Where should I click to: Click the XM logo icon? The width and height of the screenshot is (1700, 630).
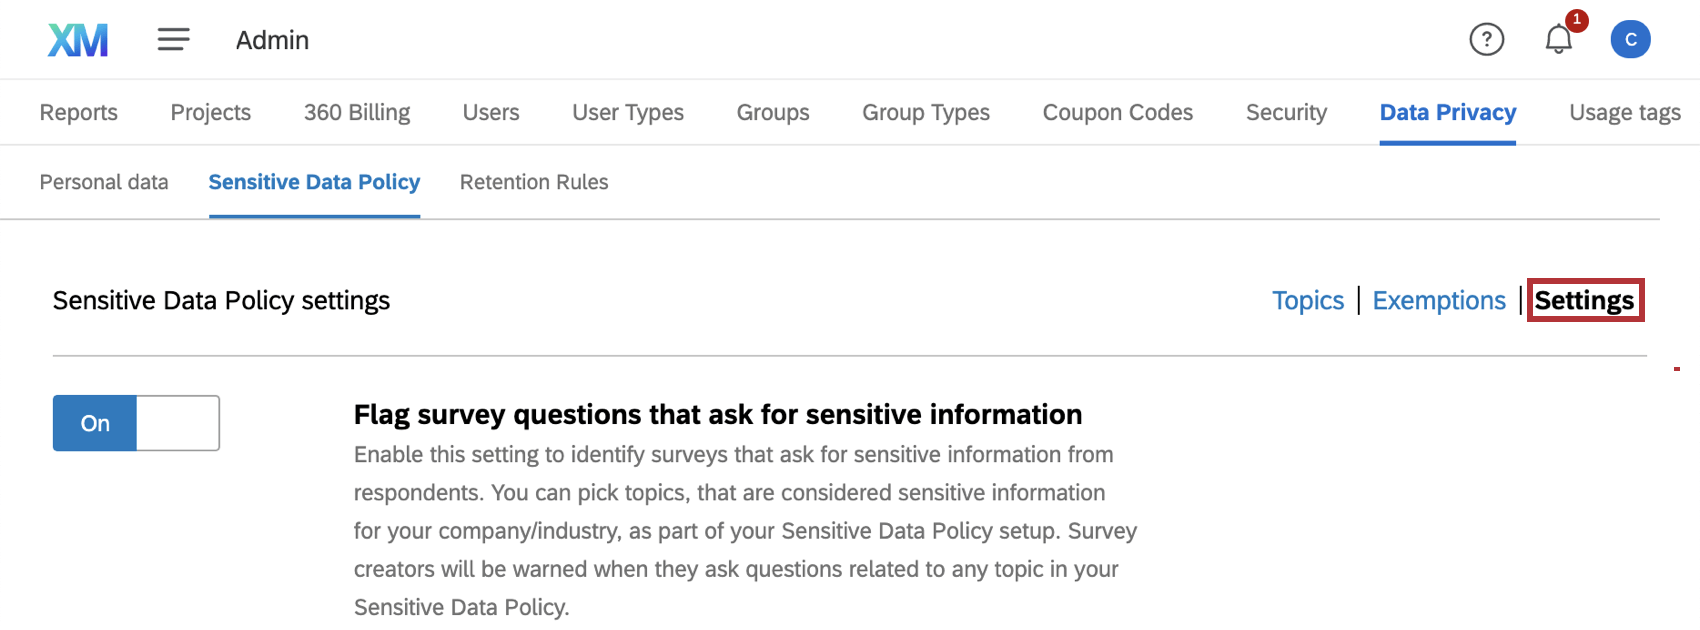click(78, 40)
